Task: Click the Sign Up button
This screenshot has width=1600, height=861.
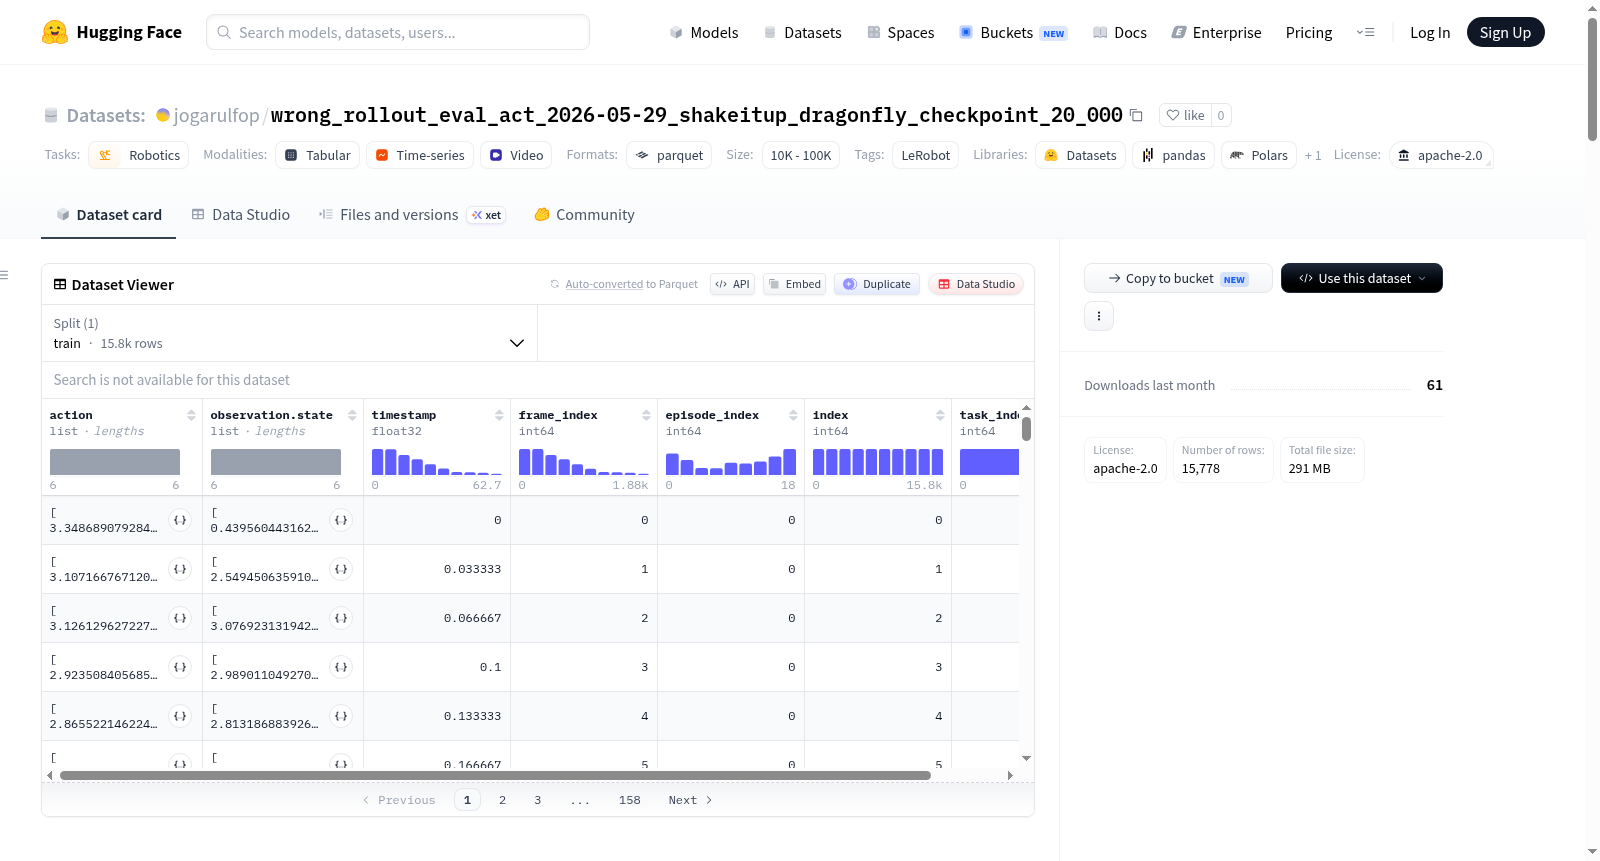Action: (1505, 32)
